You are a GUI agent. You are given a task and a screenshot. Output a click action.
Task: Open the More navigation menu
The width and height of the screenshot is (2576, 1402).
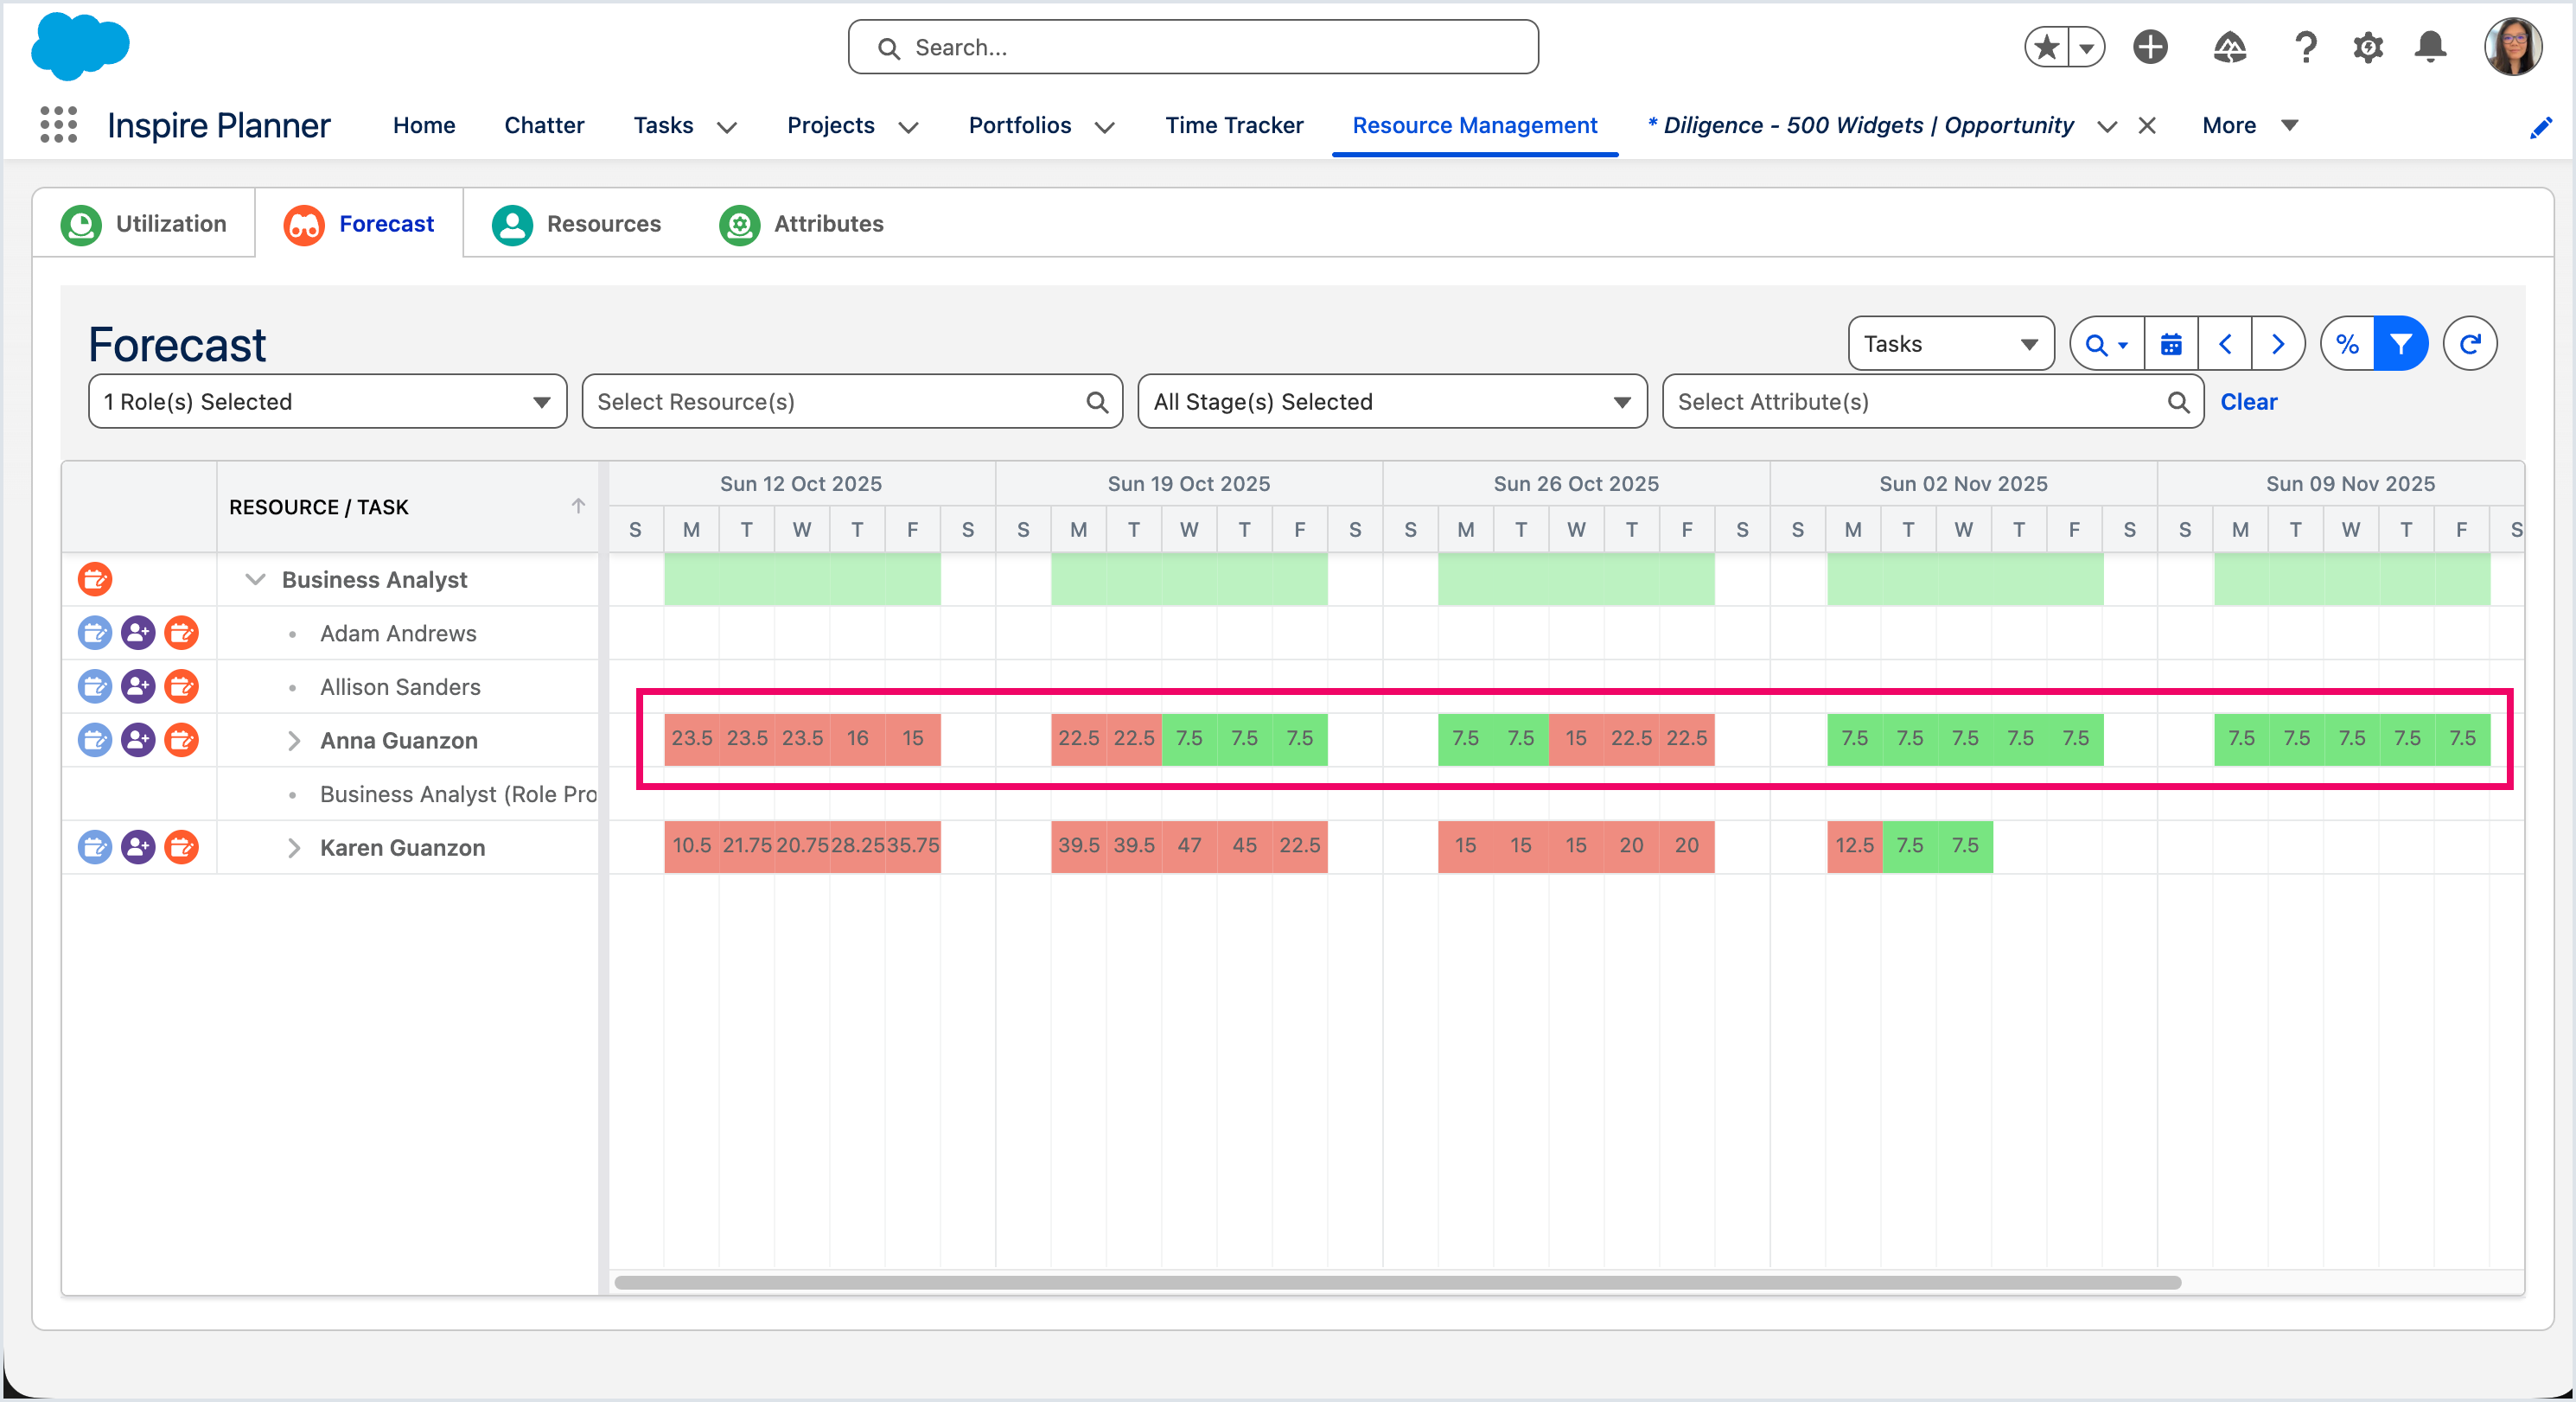point(2250,125)
